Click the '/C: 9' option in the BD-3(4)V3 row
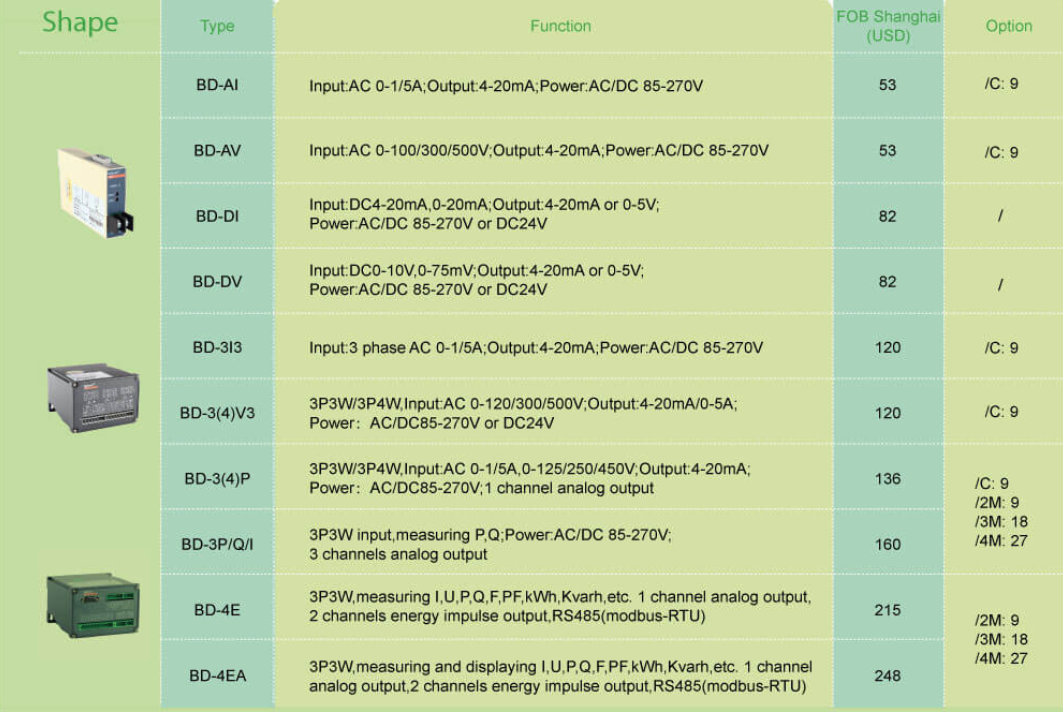This screenshot has width=1063, height=712. click(x=1001, y=412)
